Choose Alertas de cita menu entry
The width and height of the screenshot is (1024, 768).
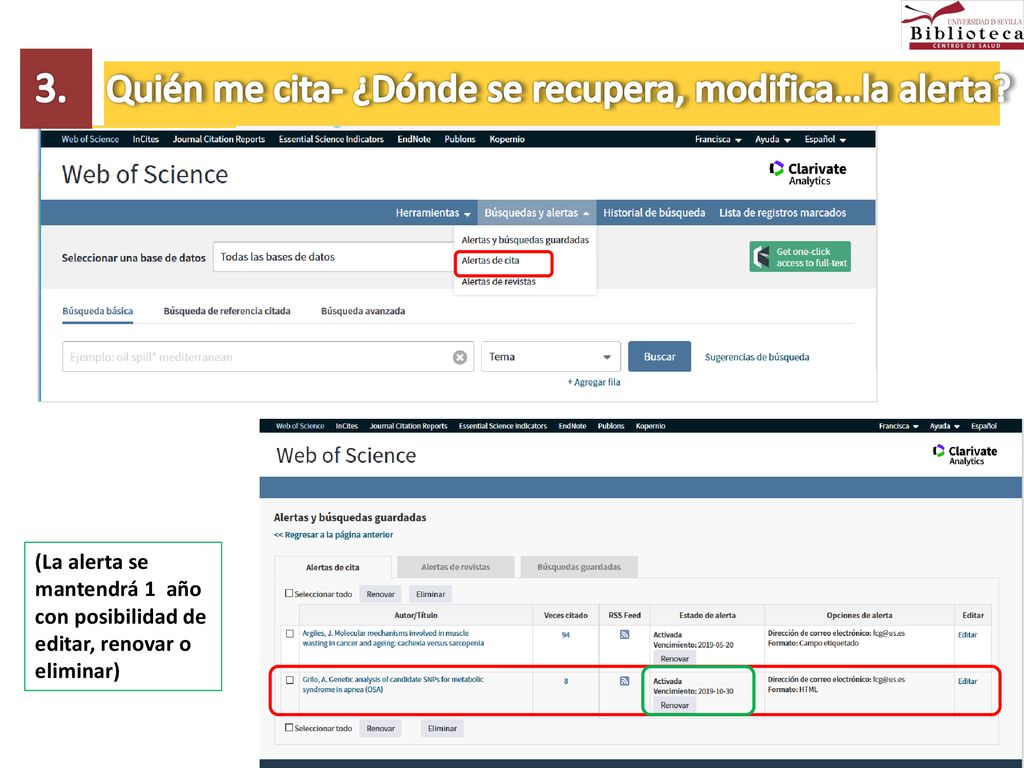(490, 260)
